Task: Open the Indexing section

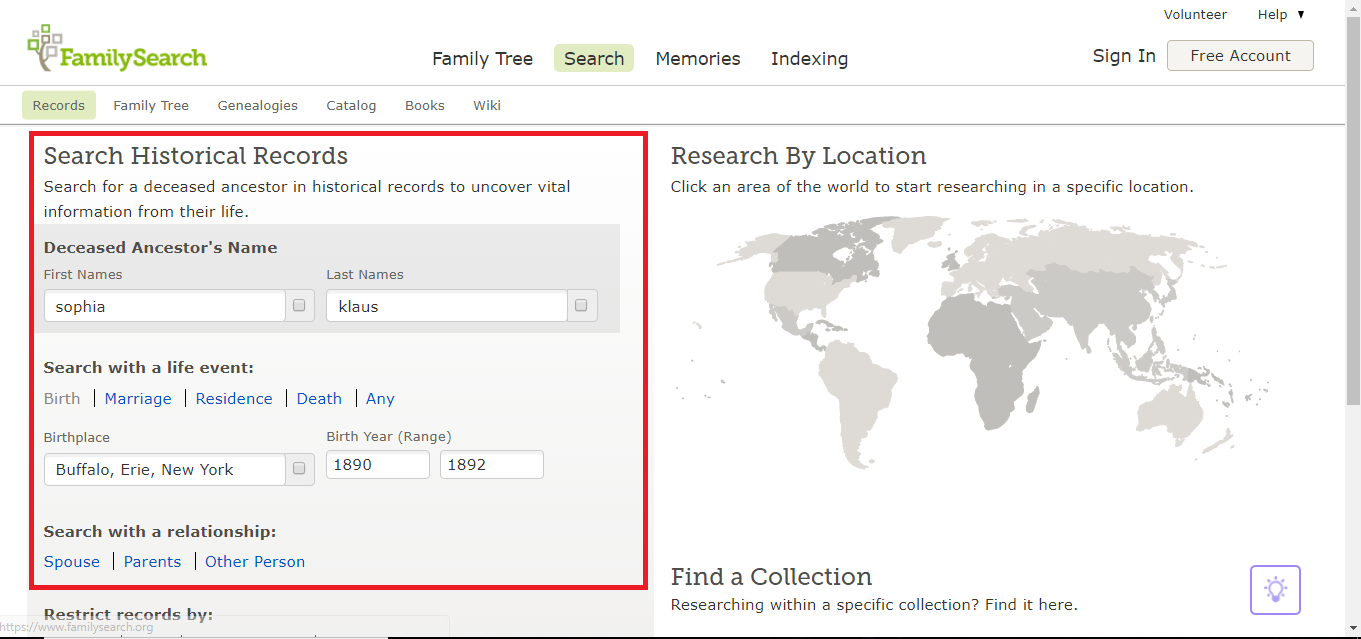Action: coord(809,59)
